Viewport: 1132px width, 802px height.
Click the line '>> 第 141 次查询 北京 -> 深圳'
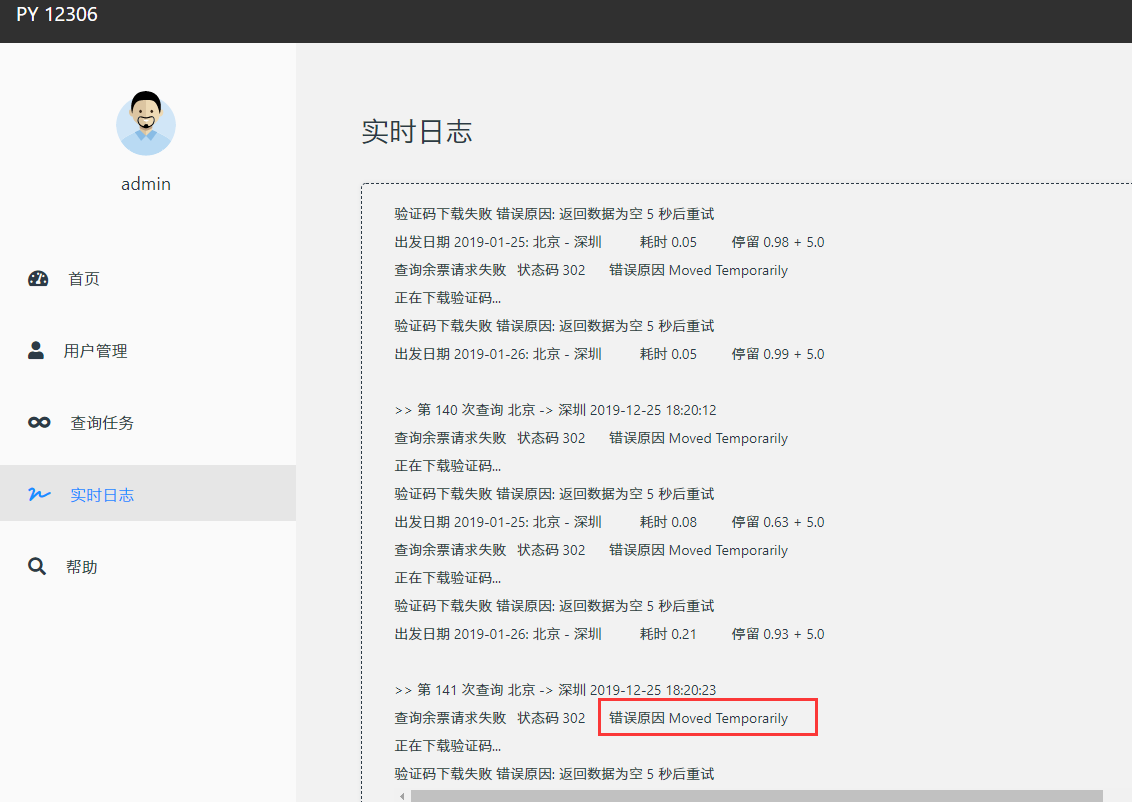pos(556,690)
